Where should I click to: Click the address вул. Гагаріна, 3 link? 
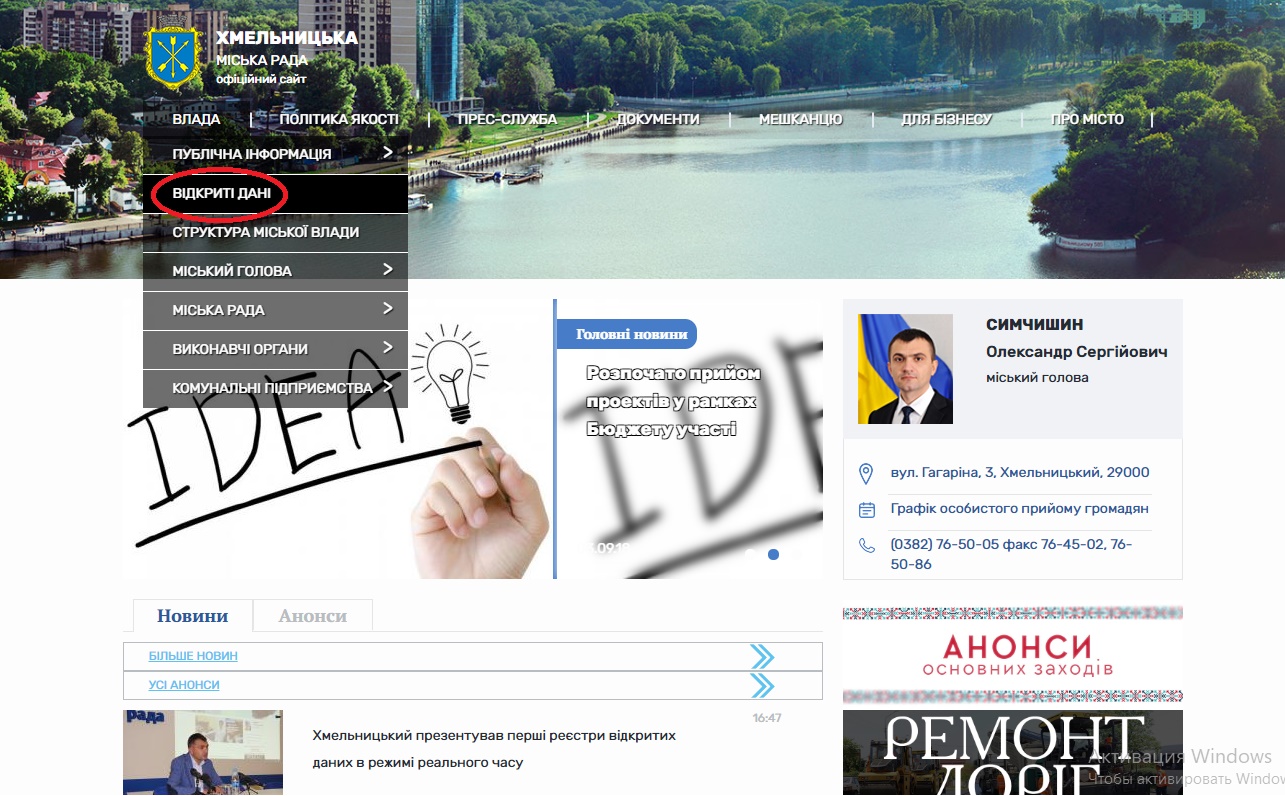(x=1020, y=472)
